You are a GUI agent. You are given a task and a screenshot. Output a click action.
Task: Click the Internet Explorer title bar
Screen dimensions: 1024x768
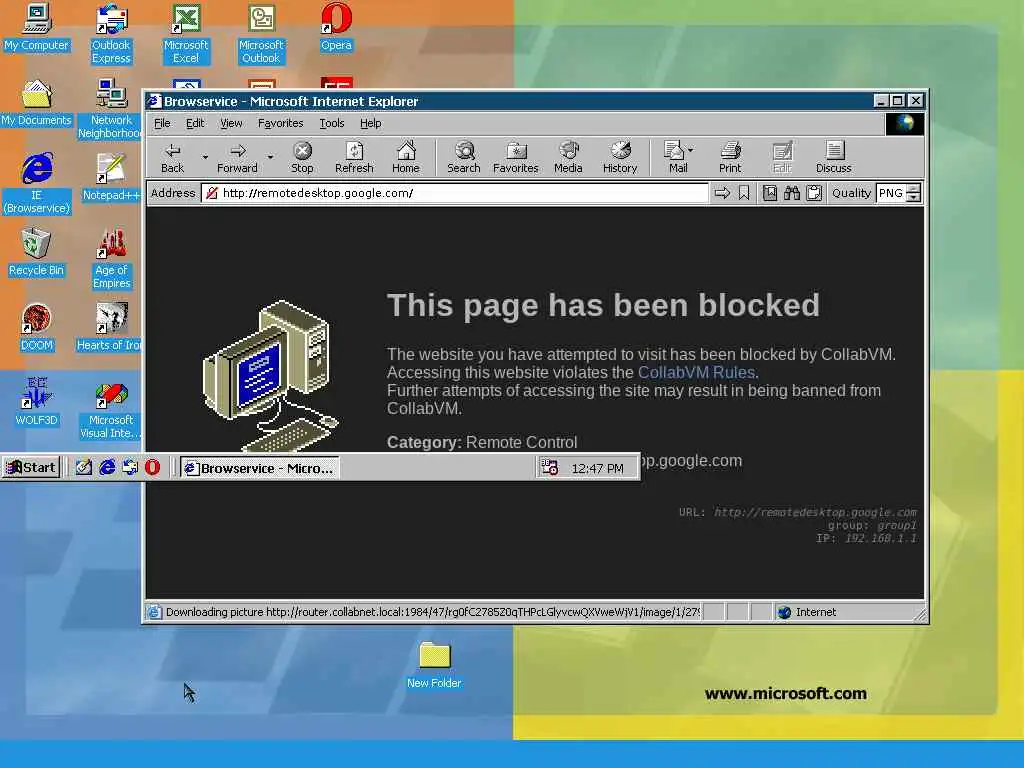pos(509,101)
